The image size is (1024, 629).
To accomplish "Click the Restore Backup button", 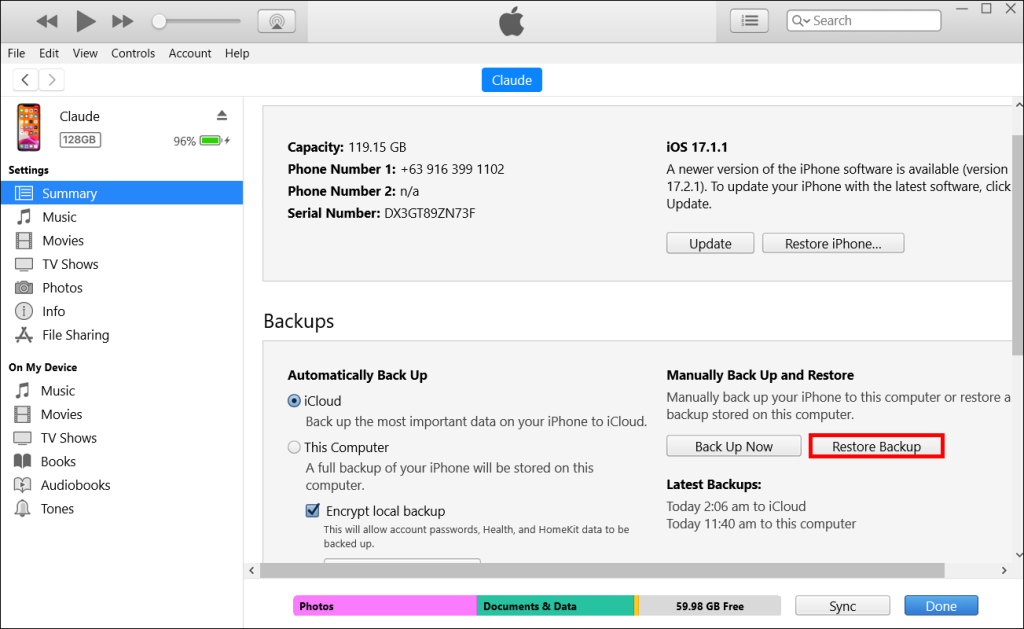I will tap(875, 445).
